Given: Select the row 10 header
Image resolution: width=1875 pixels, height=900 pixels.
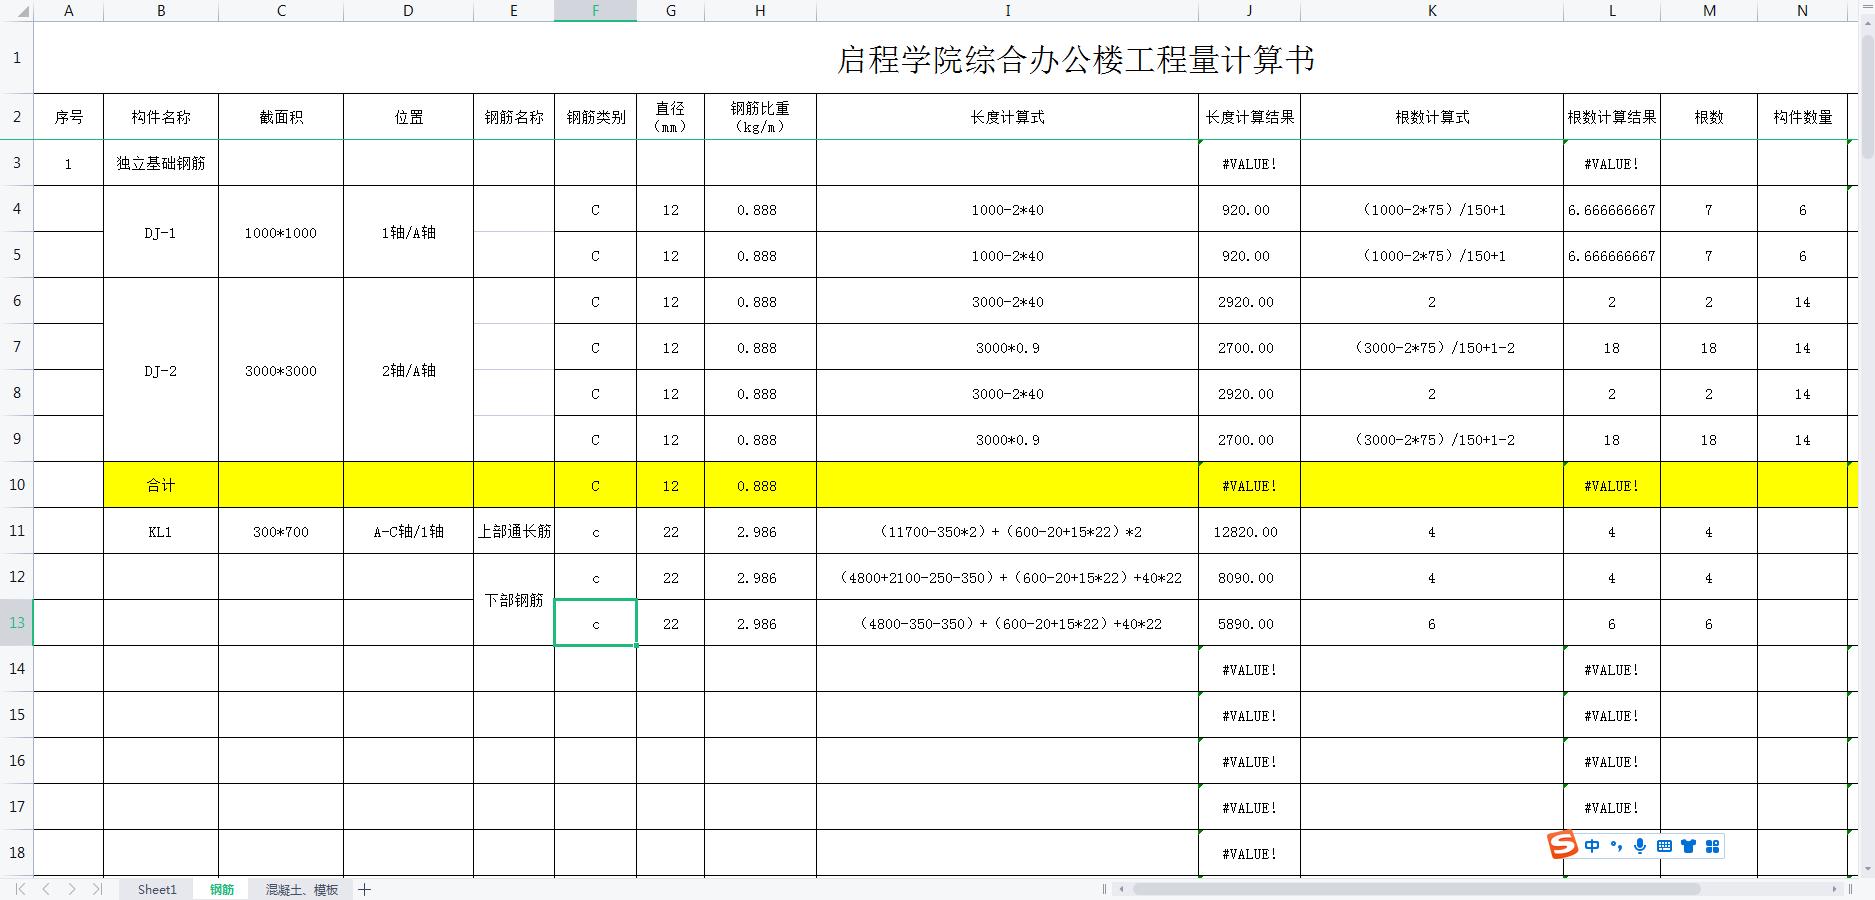Looking at the screenshot, I should [15, 485].
